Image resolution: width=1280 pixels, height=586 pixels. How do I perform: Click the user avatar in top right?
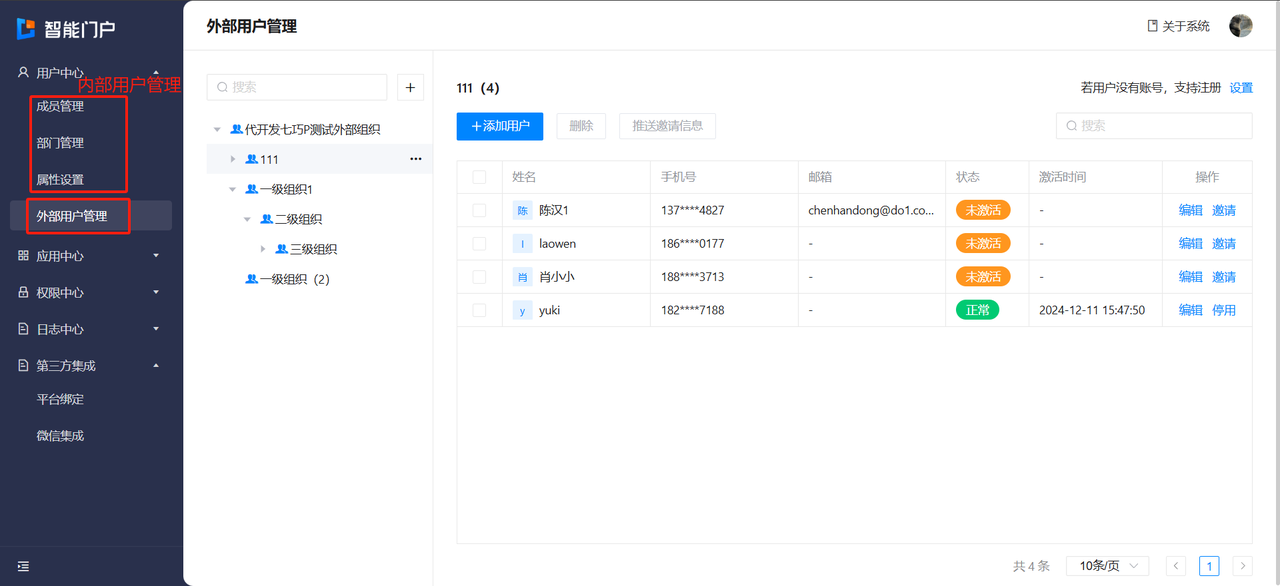tap(1240, 26)
